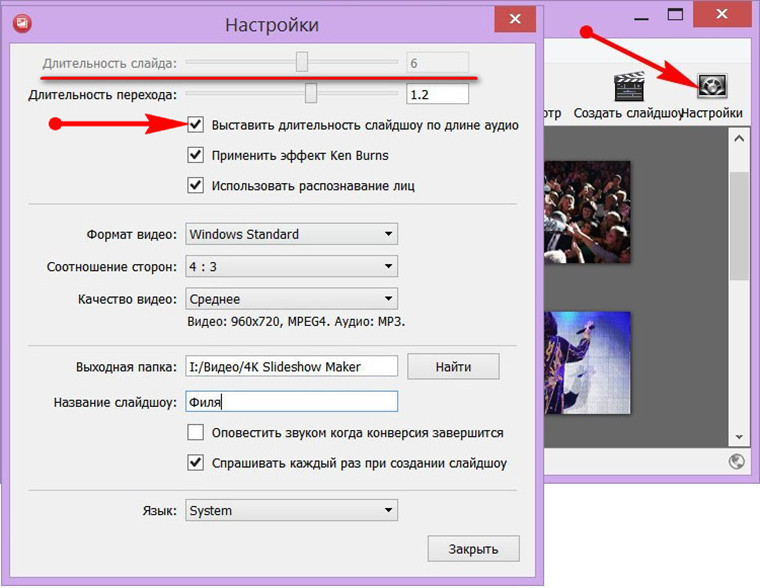Disable Применить эффект Ken Burns checkbox

point(195,155)
